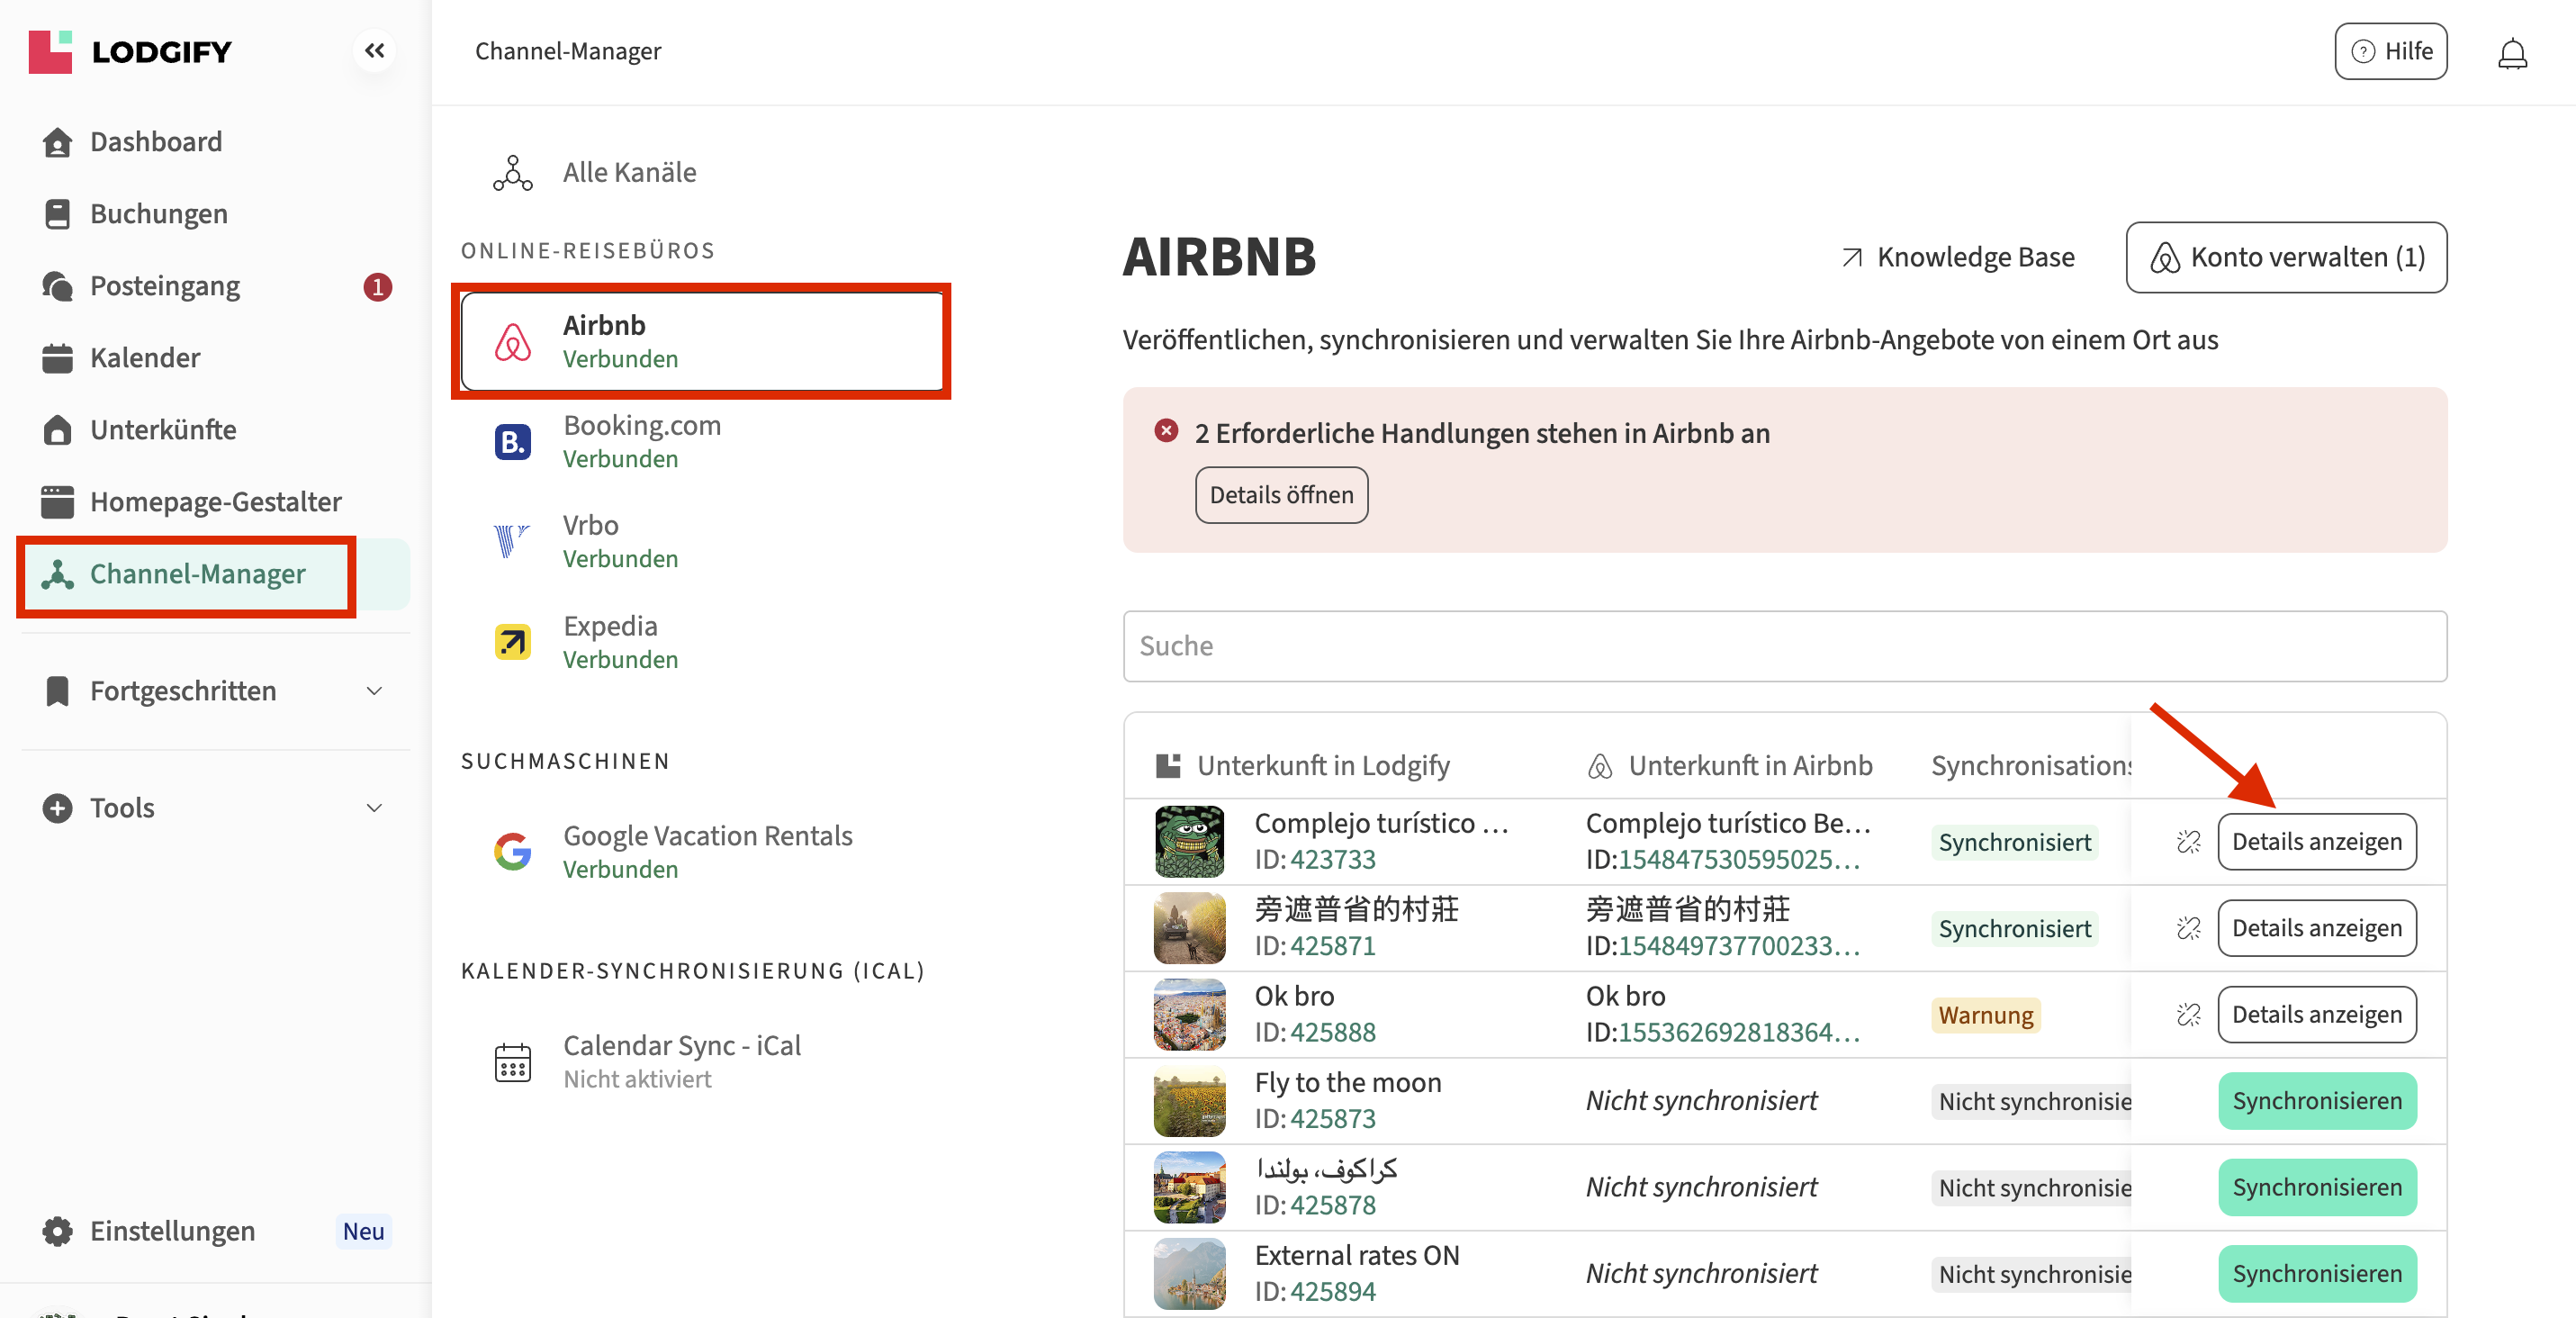Viewport: 2576px width, 1318px height.
Task: Click into the Suche search field
Action: click(1784, 647)
